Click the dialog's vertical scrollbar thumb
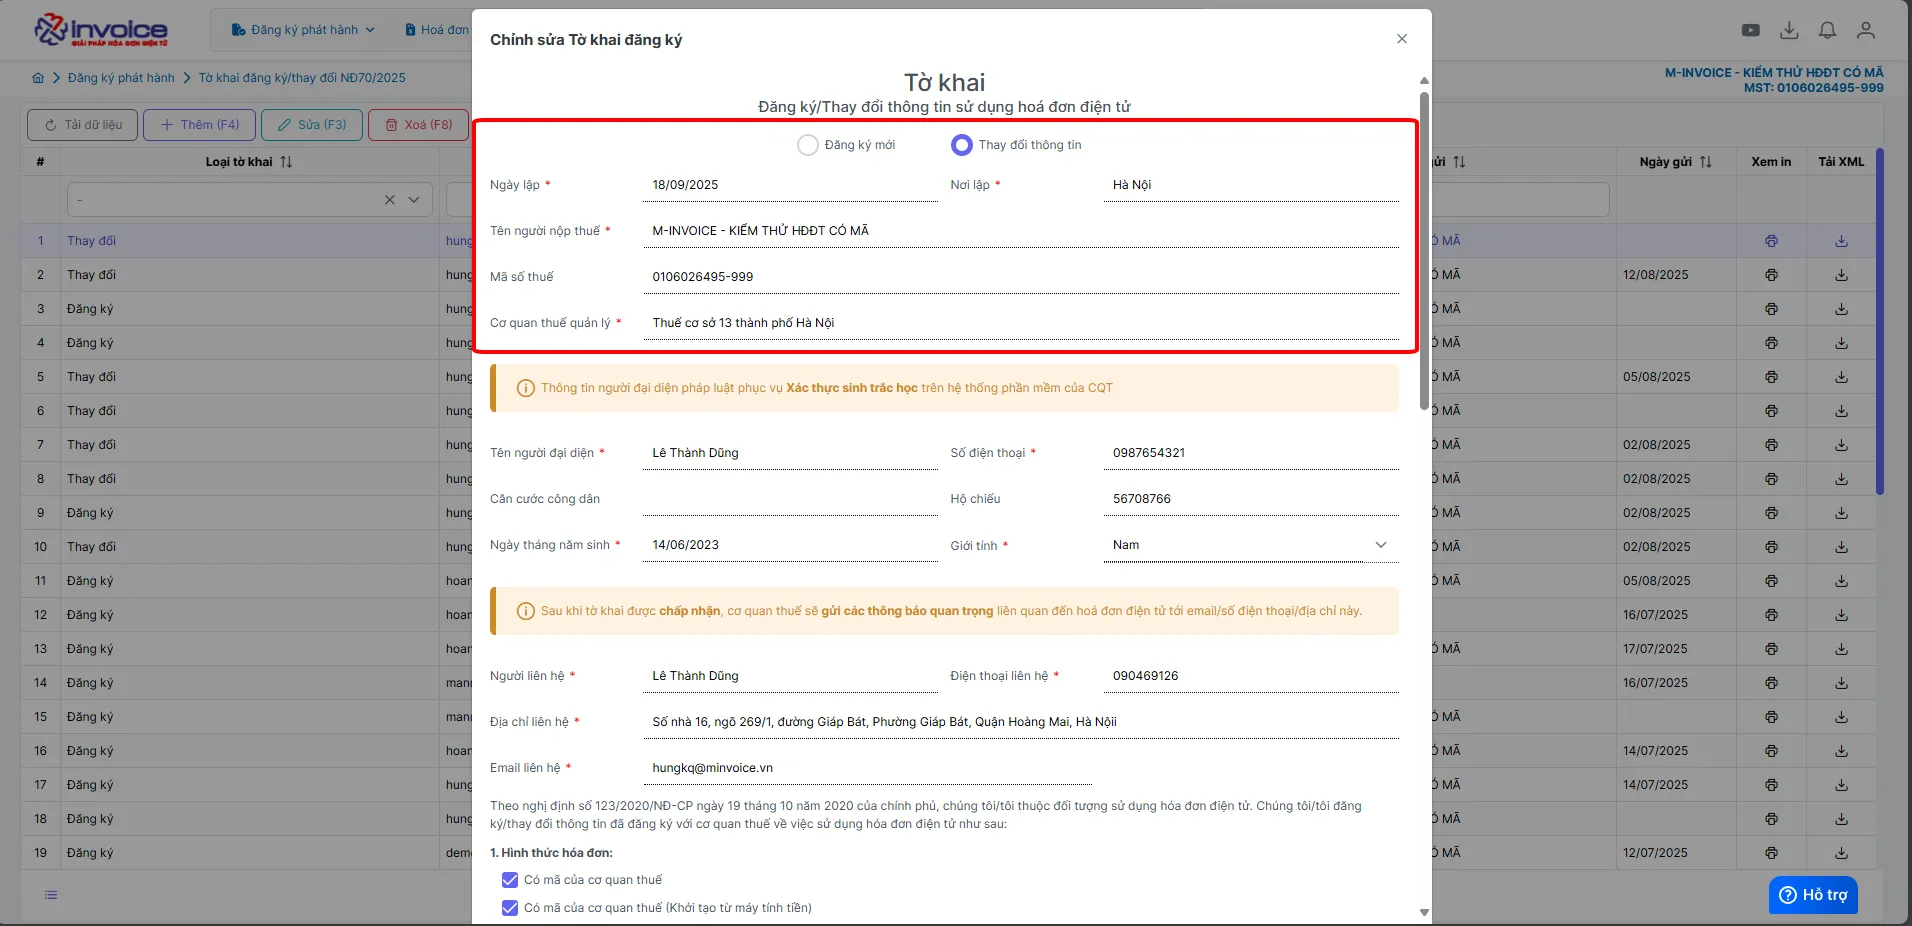 1424,251
